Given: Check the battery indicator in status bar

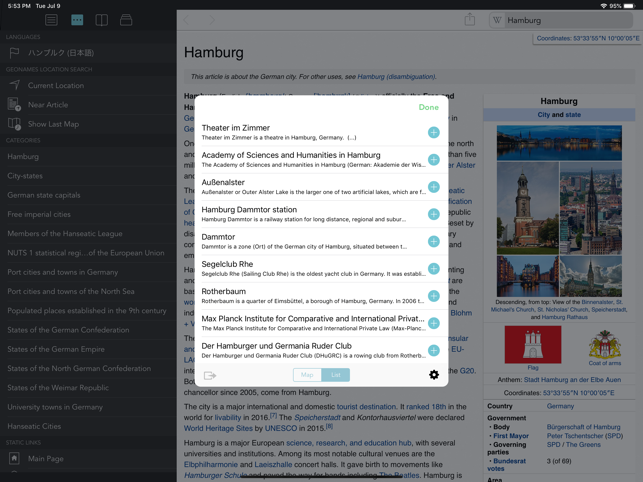Looking at the screenshot, I should 629,6.
